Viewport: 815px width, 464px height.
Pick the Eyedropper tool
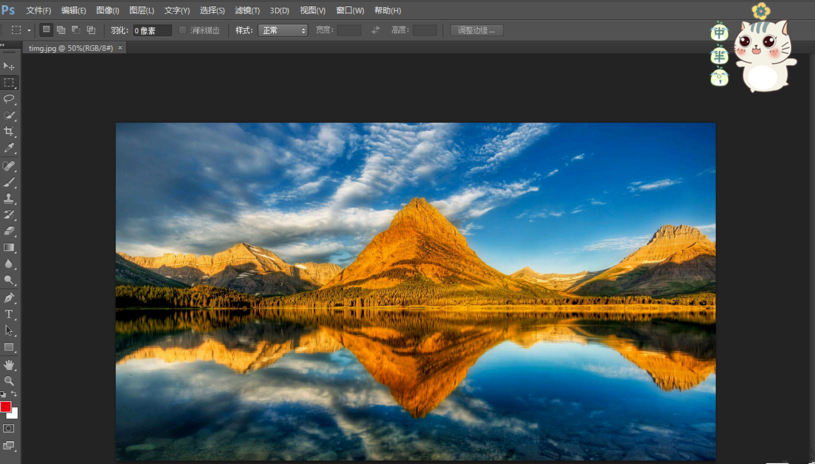coord(9,148)
